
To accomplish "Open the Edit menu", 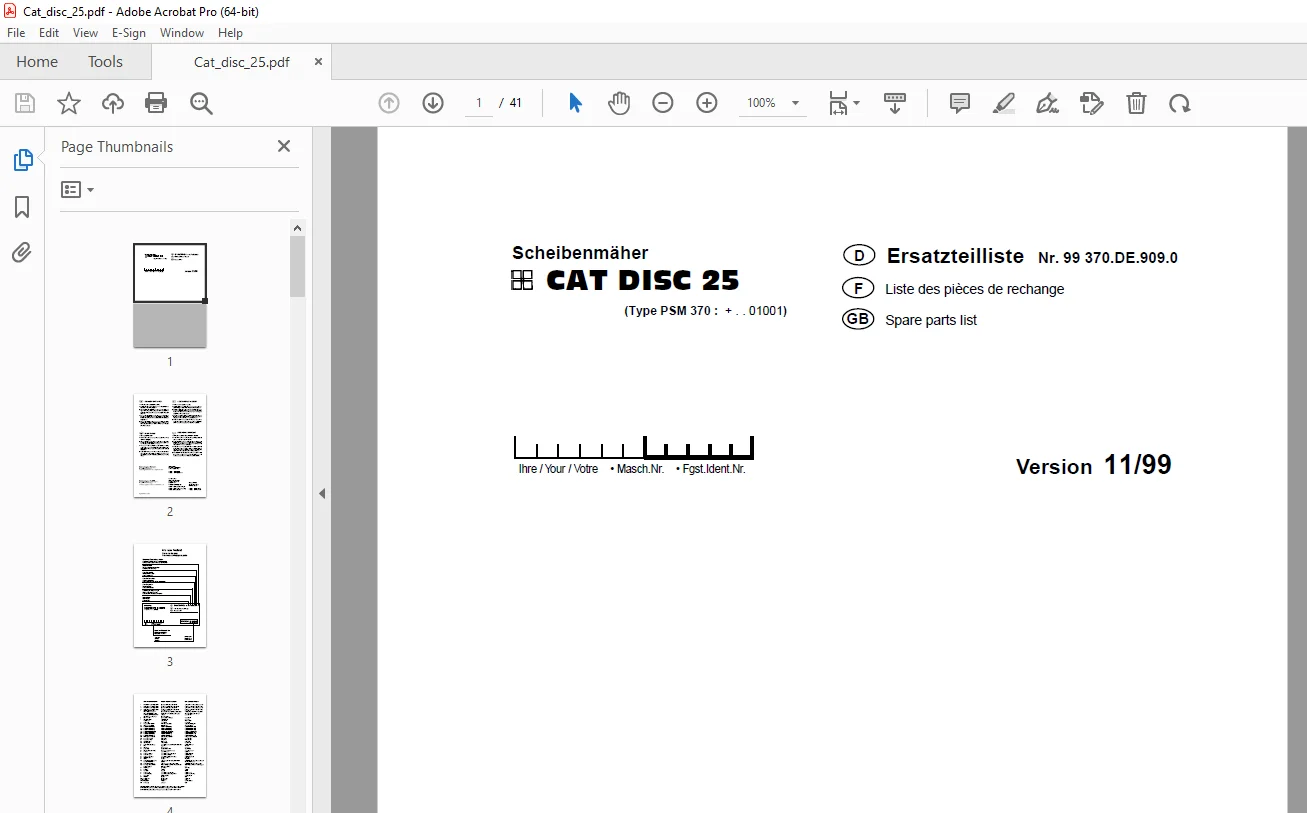I will 49,33.
